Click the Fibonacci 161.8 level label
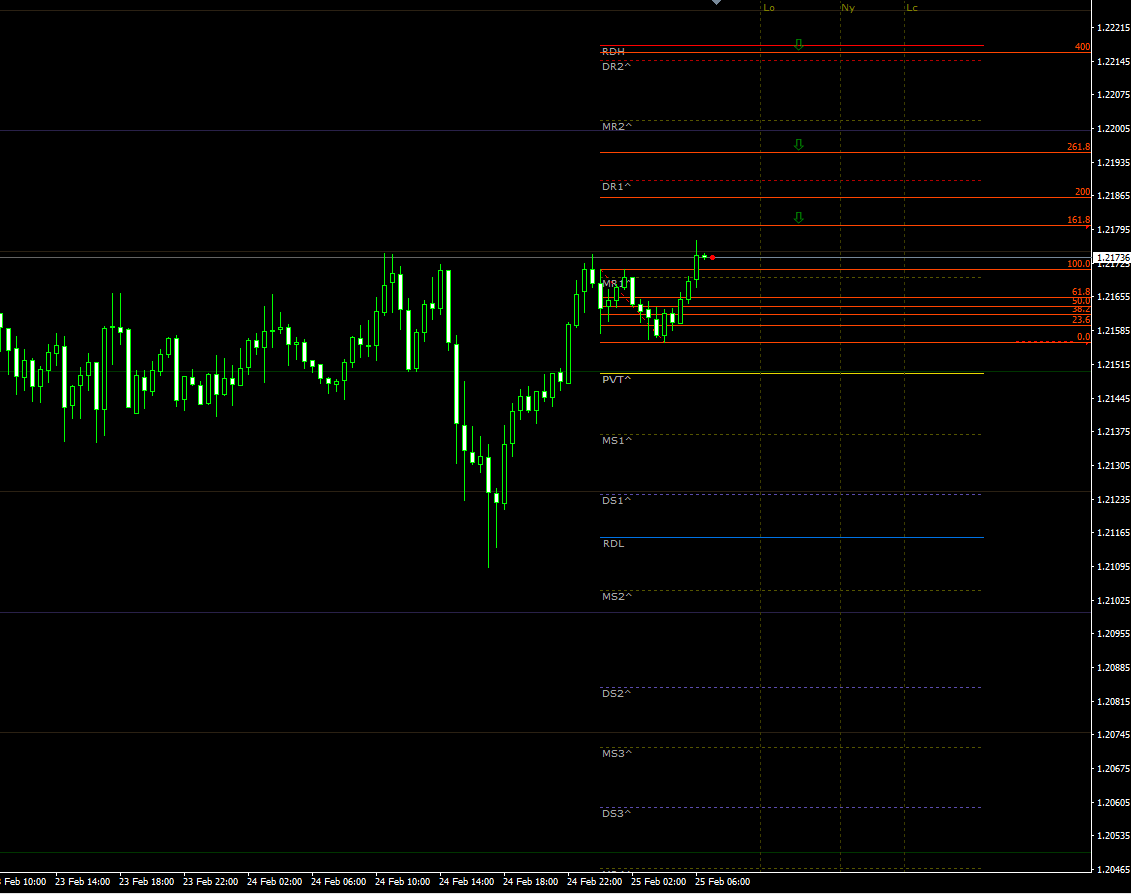The image size is (1131, 894). [1079, 220]
